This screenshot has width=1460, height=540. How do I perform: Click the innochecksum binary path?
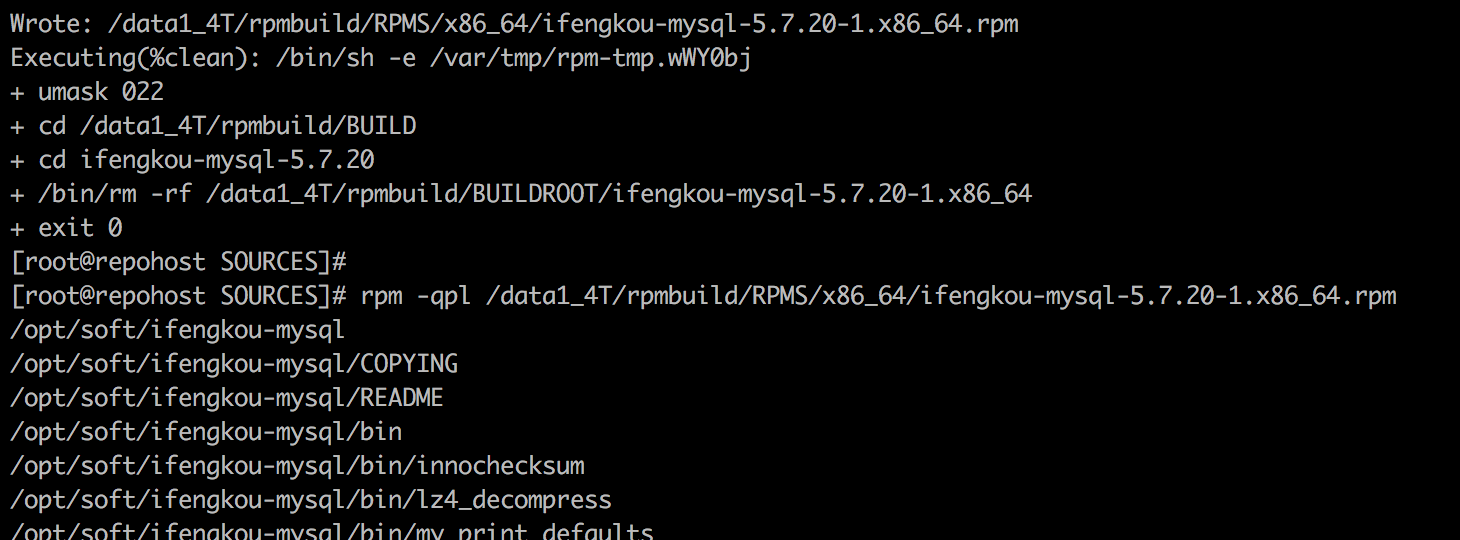coord(297,466)
